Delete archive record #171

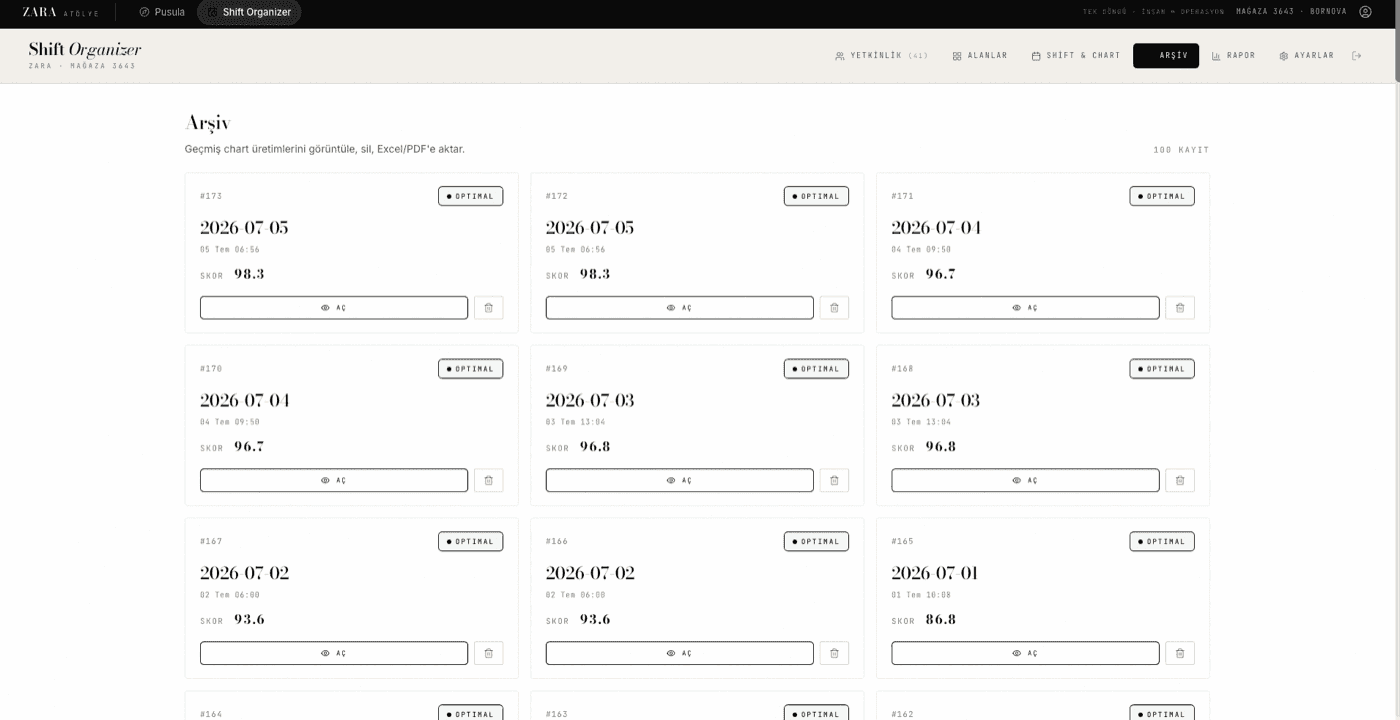coord(1180,308)
